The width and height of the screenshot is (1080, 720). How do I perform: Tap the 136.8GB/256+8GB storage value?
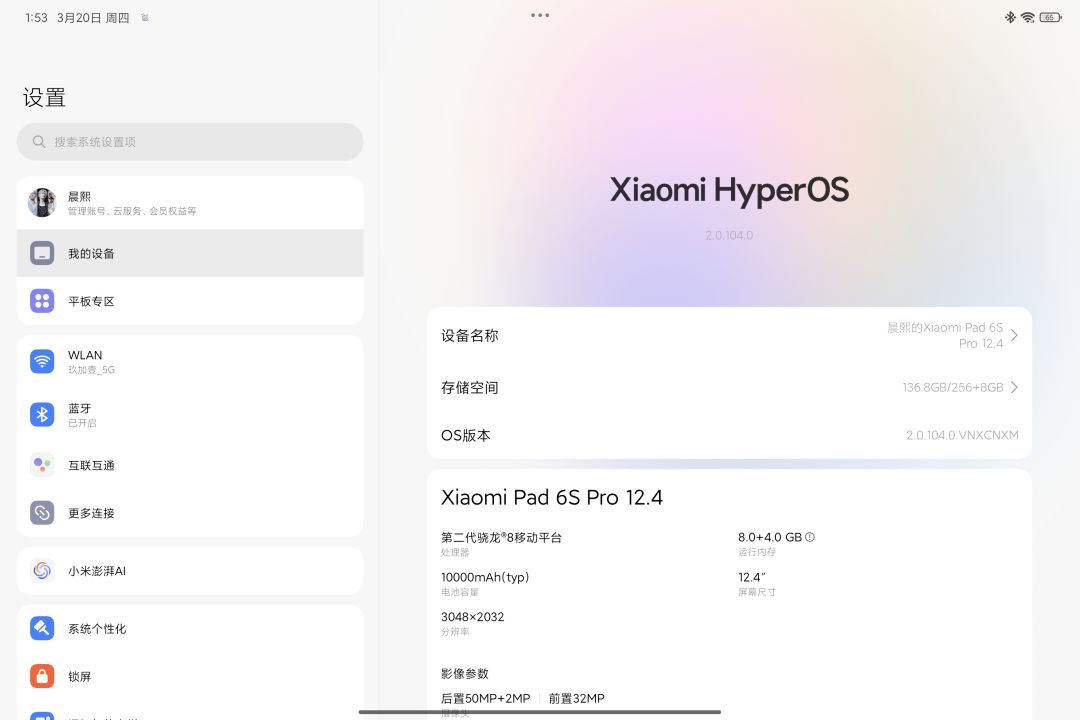pos(953,387)
